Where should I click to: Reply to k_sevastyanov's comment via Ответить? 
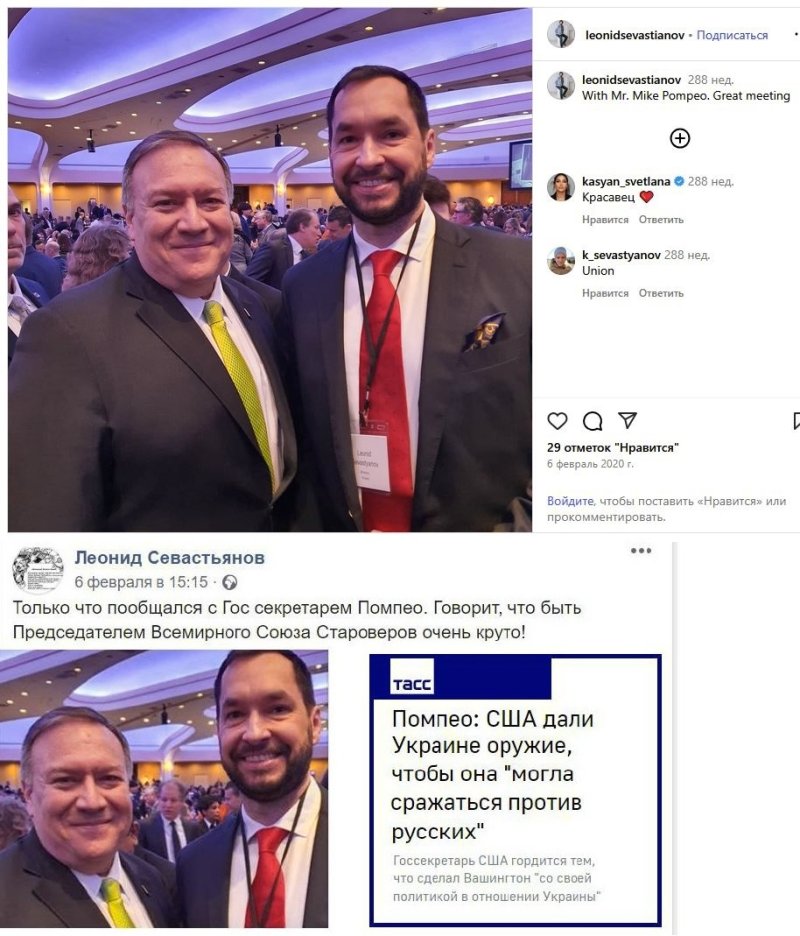point(661,293)
